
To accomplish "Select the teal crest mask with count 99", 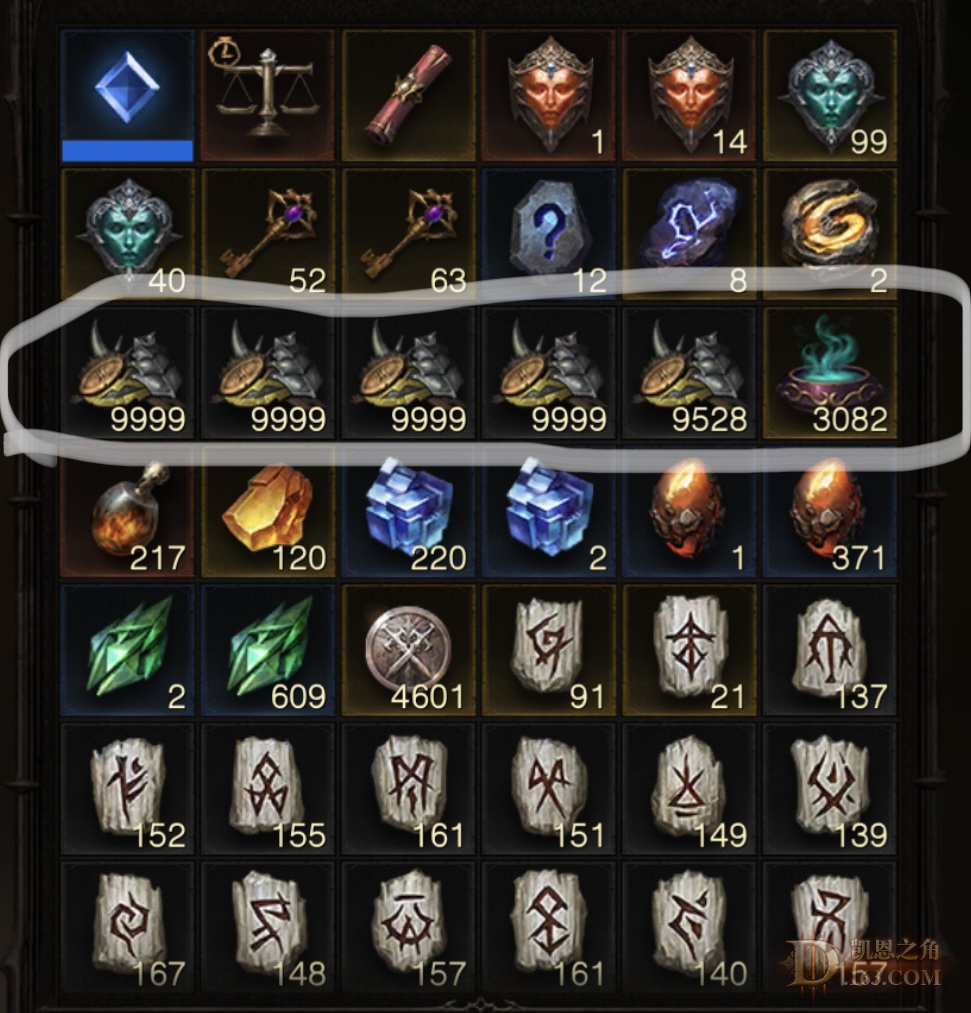I will click(830, 96).
